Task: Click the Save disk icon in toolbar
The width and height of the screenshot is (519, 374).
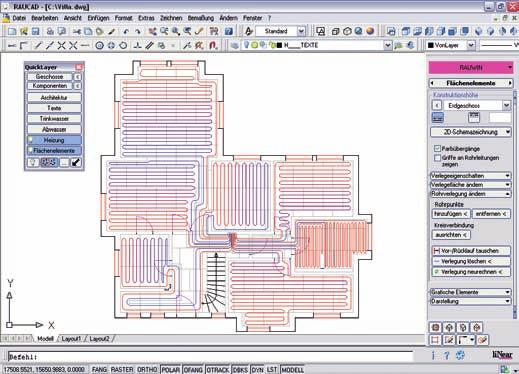Action: [36, 31]
